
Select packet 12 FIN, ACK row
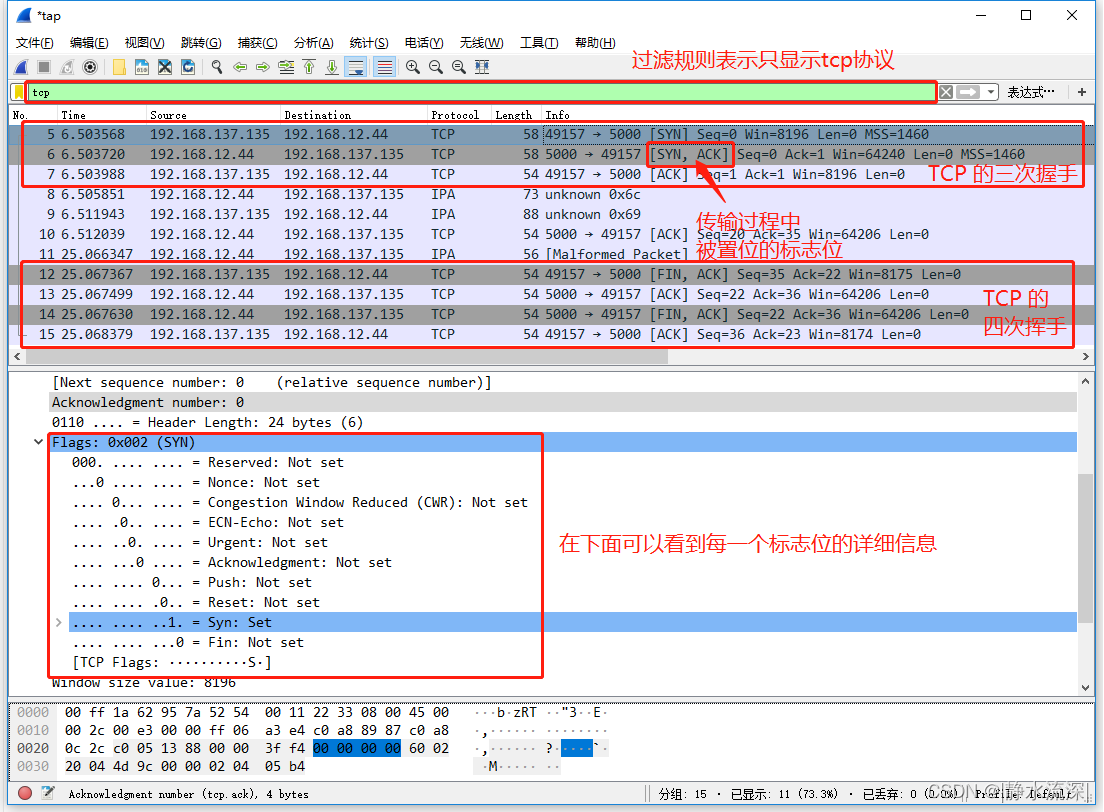tap(500, 274)
